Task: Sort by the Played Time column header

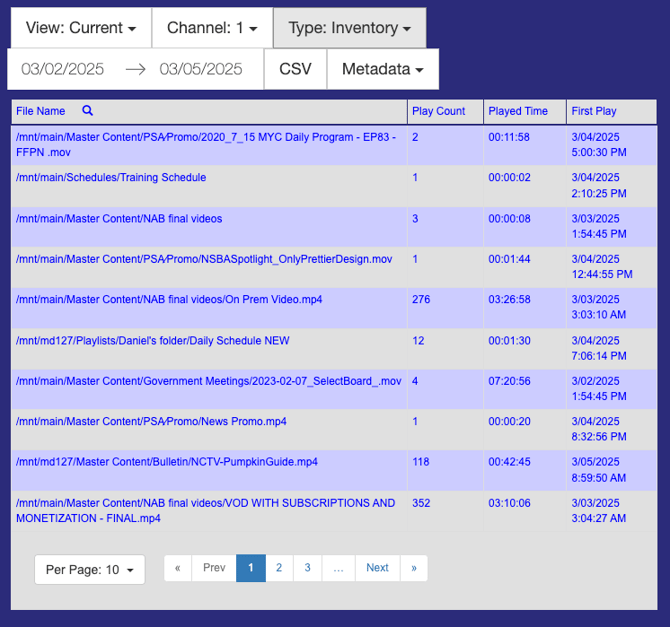Action: click(x=518, y=111)
